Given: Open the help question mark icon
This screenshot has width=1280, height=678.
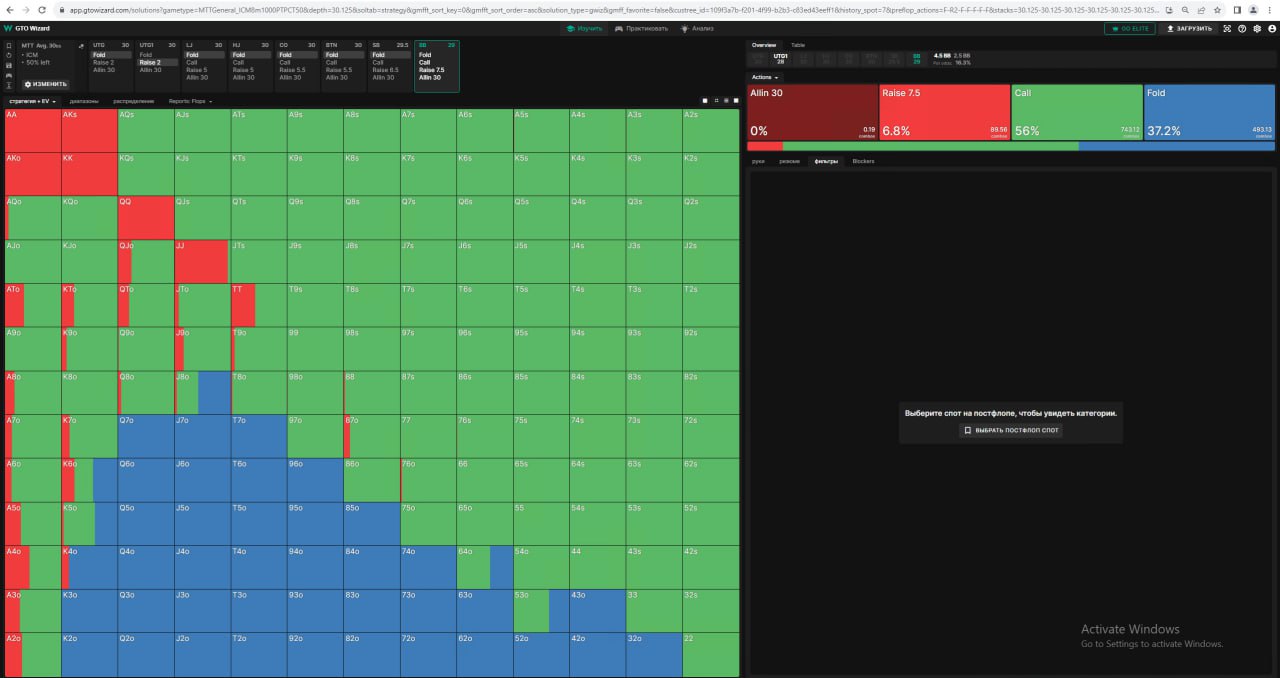Looking at the screenshot, I should (x=1242, y=28).
